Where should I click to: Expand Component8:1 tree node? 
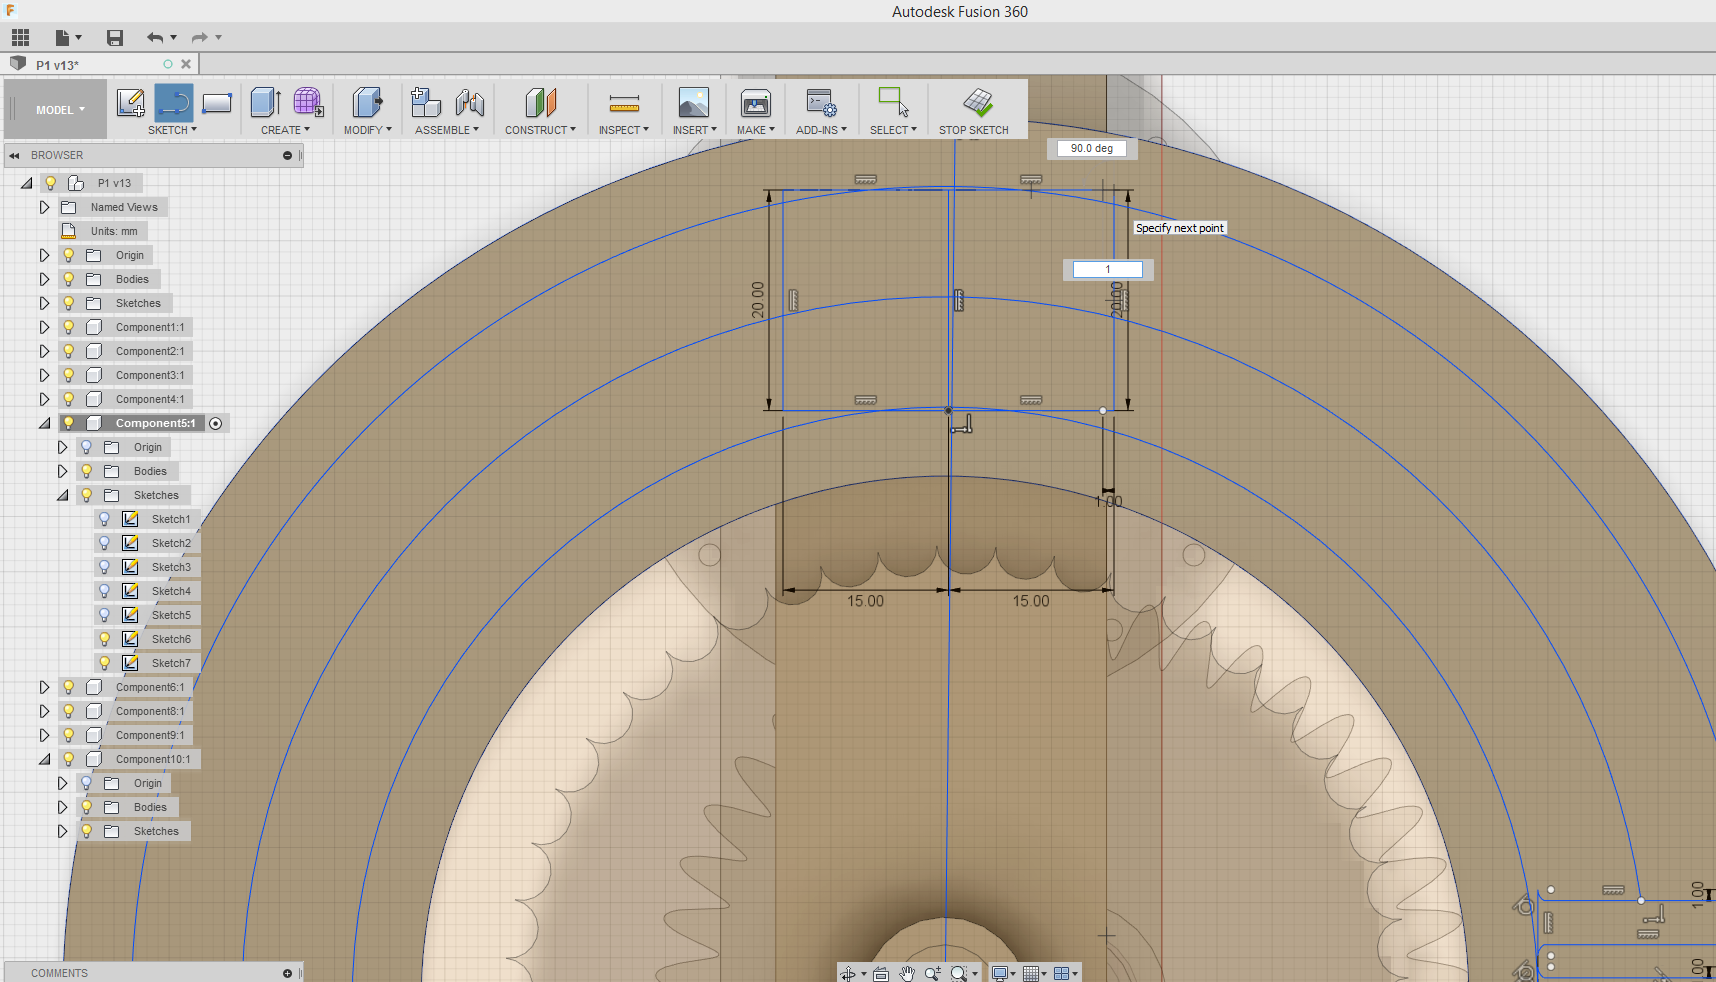[44, 711]
